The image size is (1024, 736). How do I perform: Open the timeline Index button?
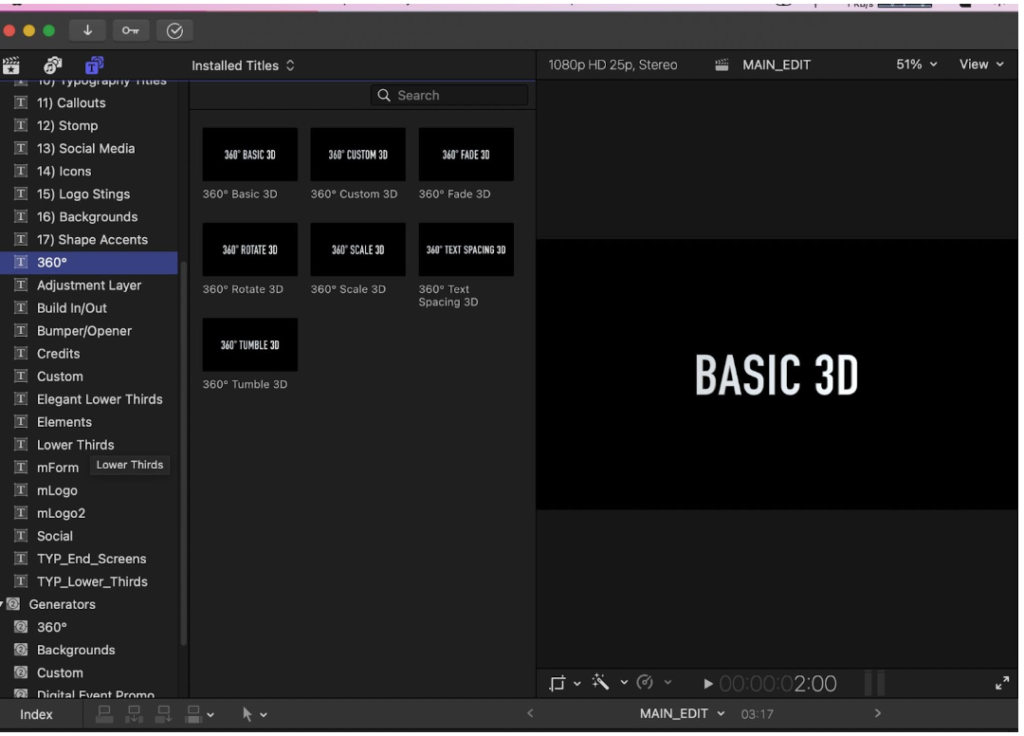(x=36, y=714)
